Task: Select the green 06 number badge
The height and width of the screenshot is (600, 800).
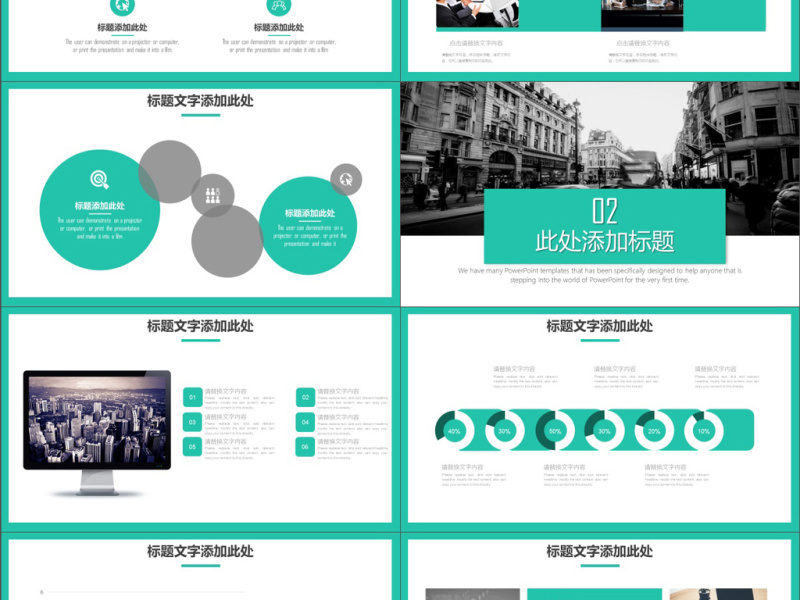Action: pos(305,447)
